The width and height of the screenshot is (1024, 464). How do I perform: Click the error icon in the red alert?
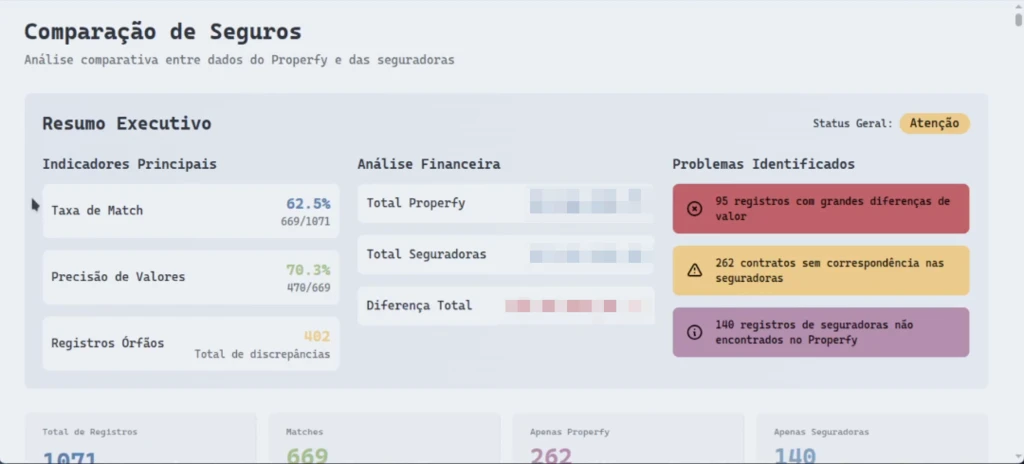point(695,208)
